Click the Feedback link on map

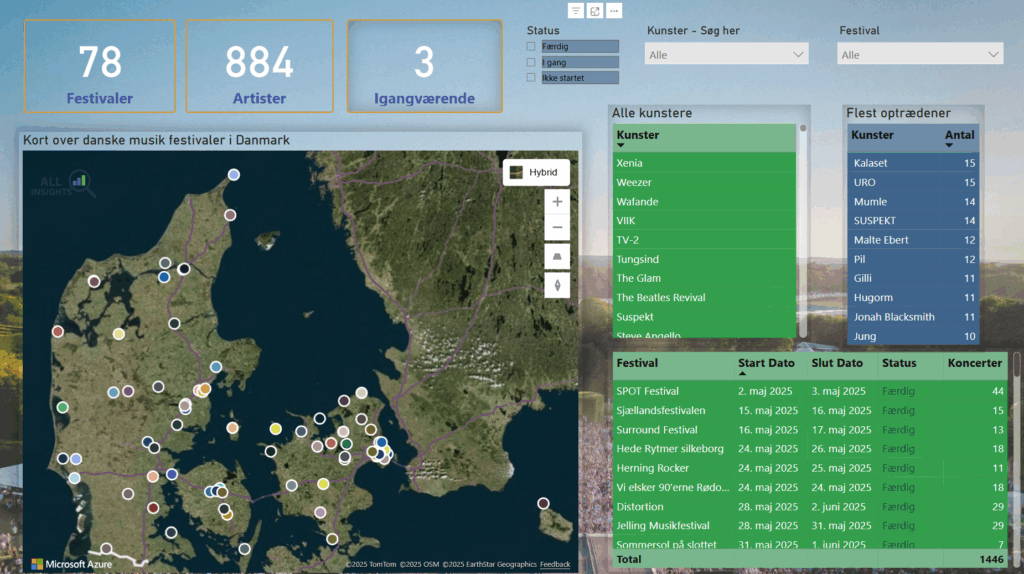[555, 565]
